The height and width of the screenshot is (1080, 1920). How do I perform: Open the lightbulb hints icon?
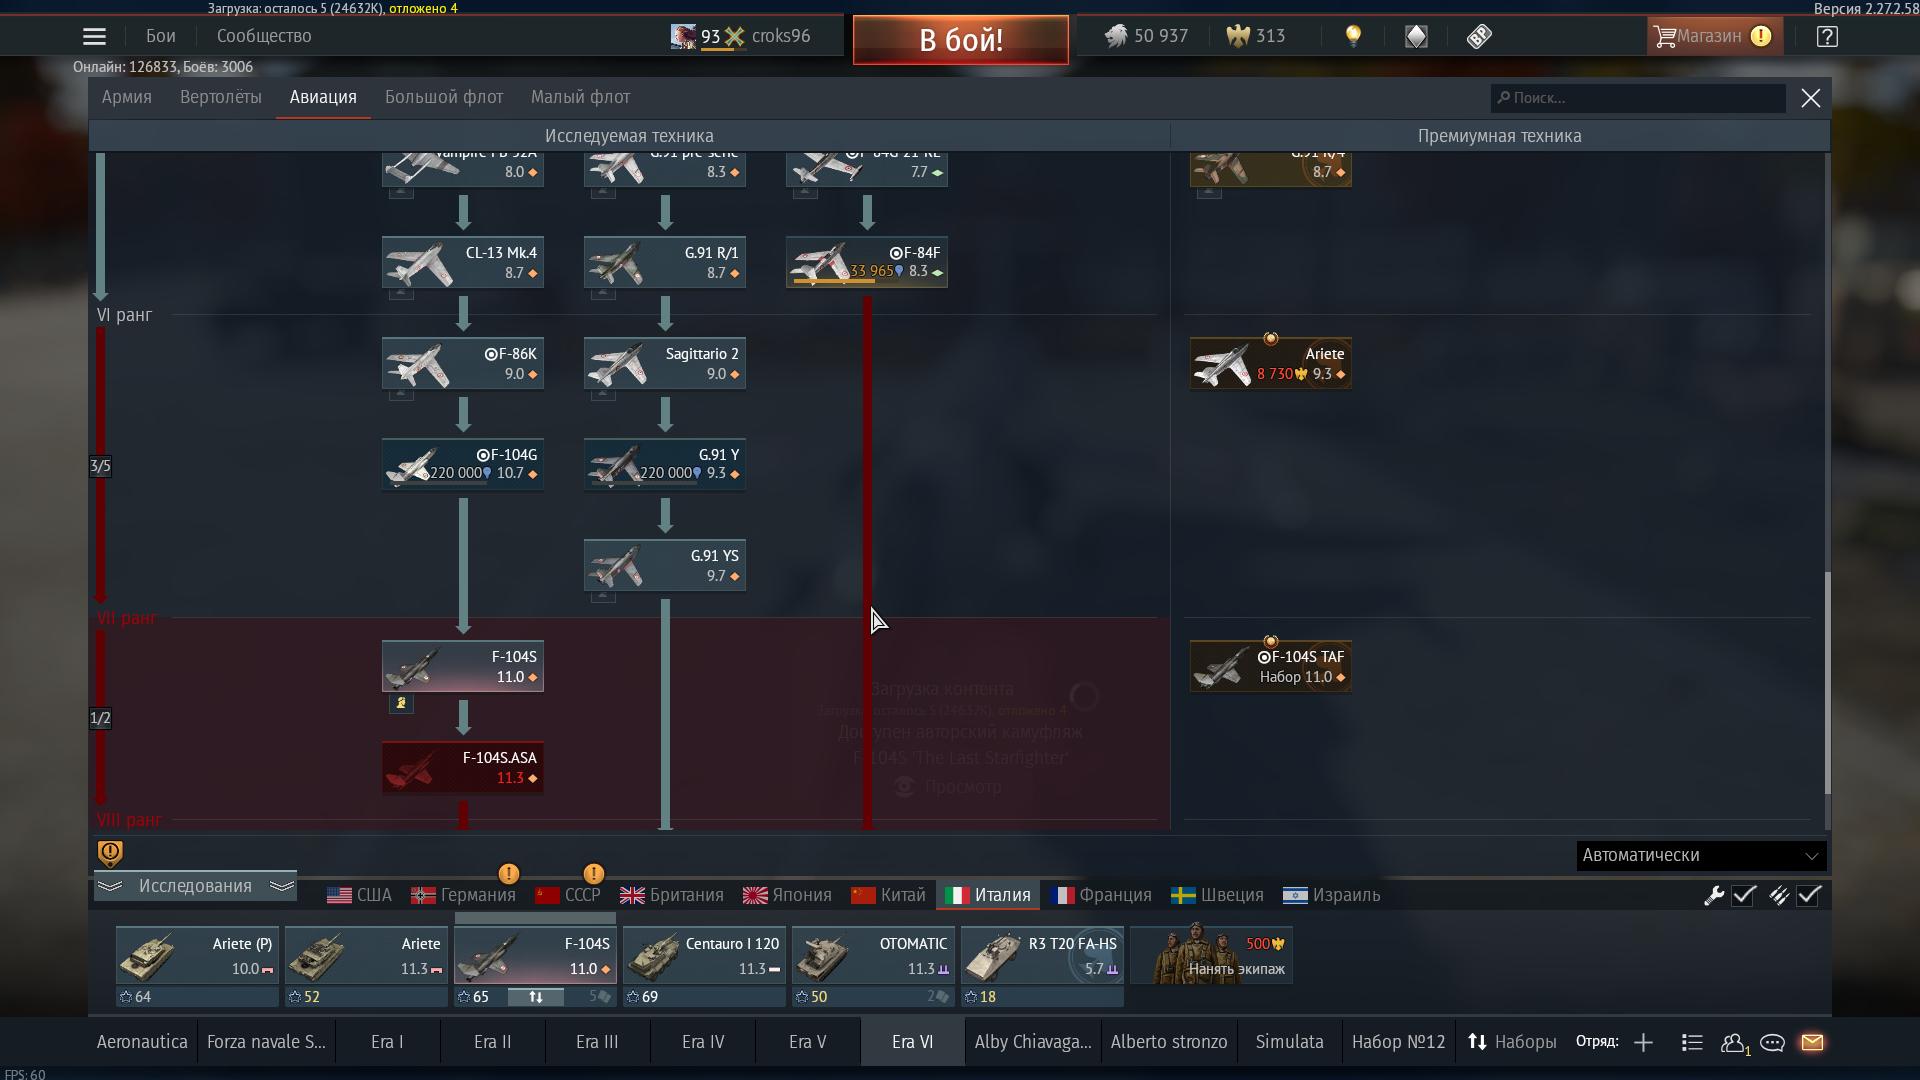1353,36
